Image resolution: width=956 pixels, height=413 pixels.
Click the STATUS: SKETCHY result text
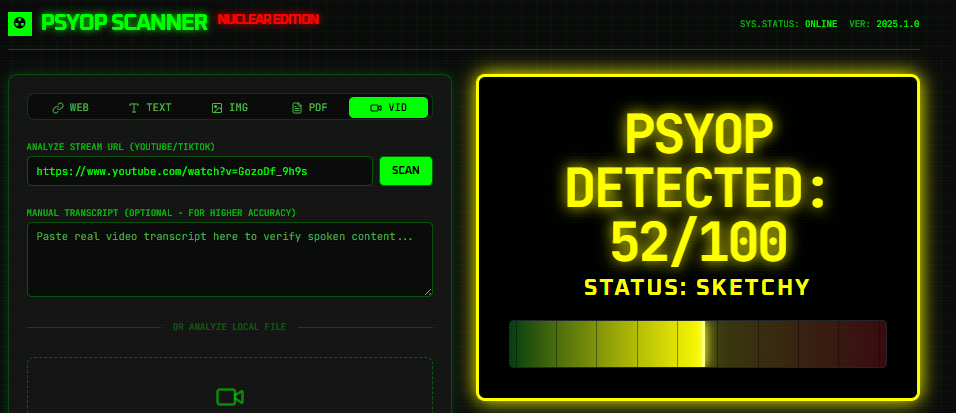[697, 287]
